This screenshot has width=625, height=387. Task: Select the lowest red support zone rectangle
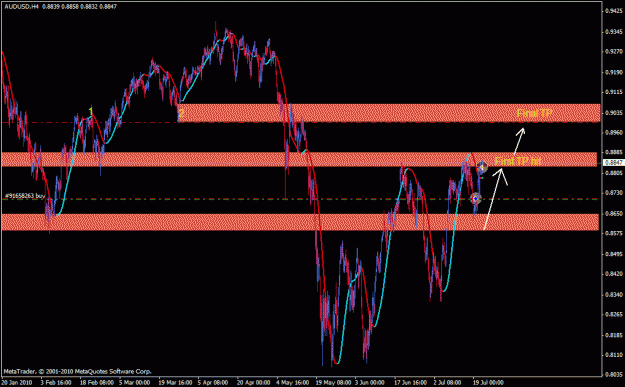click(x=300, y=222)
